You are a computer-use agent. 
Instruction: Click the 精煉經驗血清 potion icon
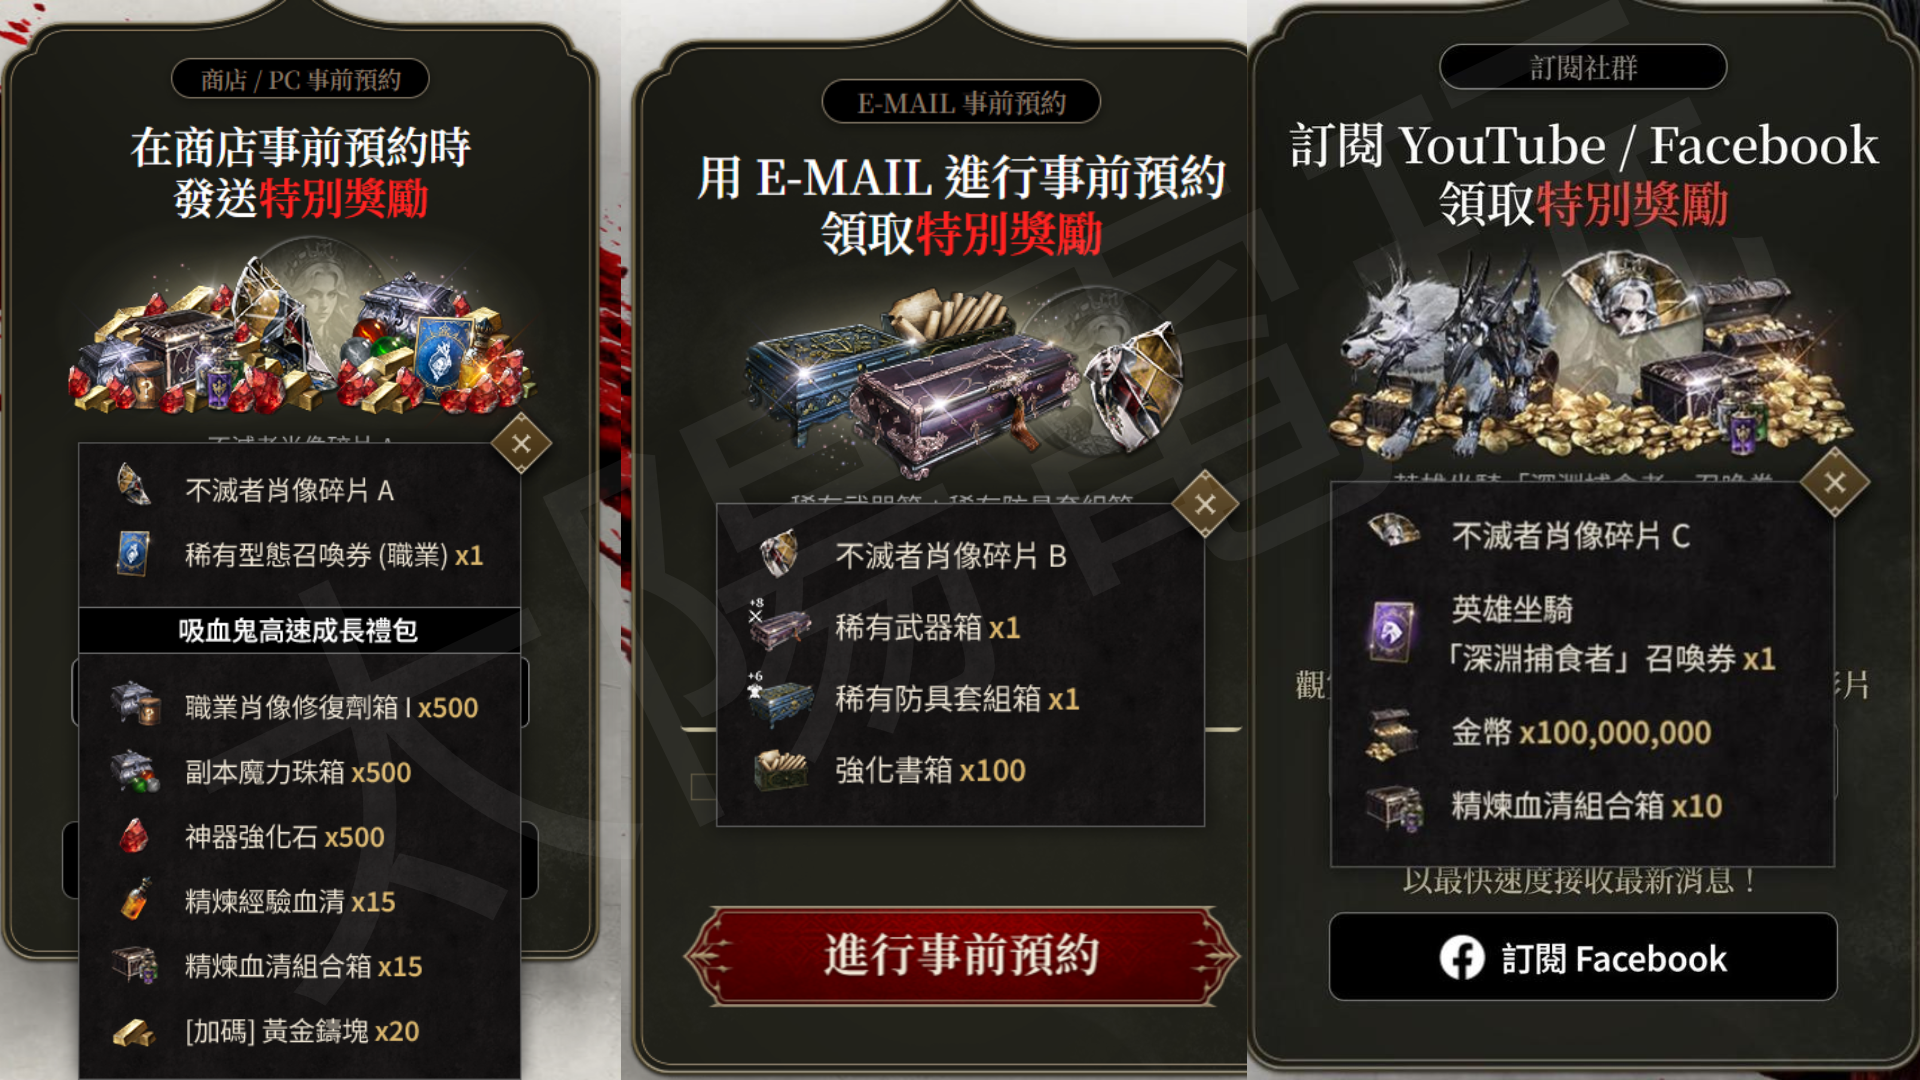[x=135, y=900]
